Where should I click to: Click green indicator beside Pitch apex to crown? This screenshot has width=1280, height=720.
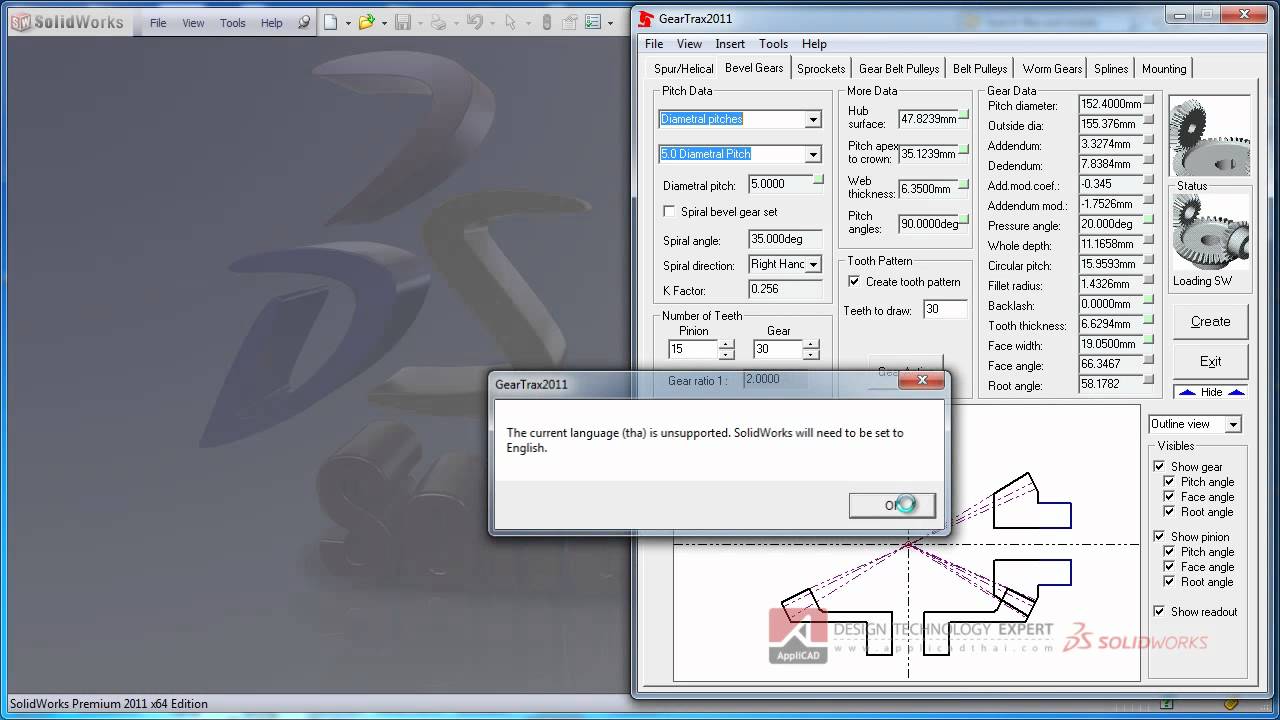click(x=964, y=150)
